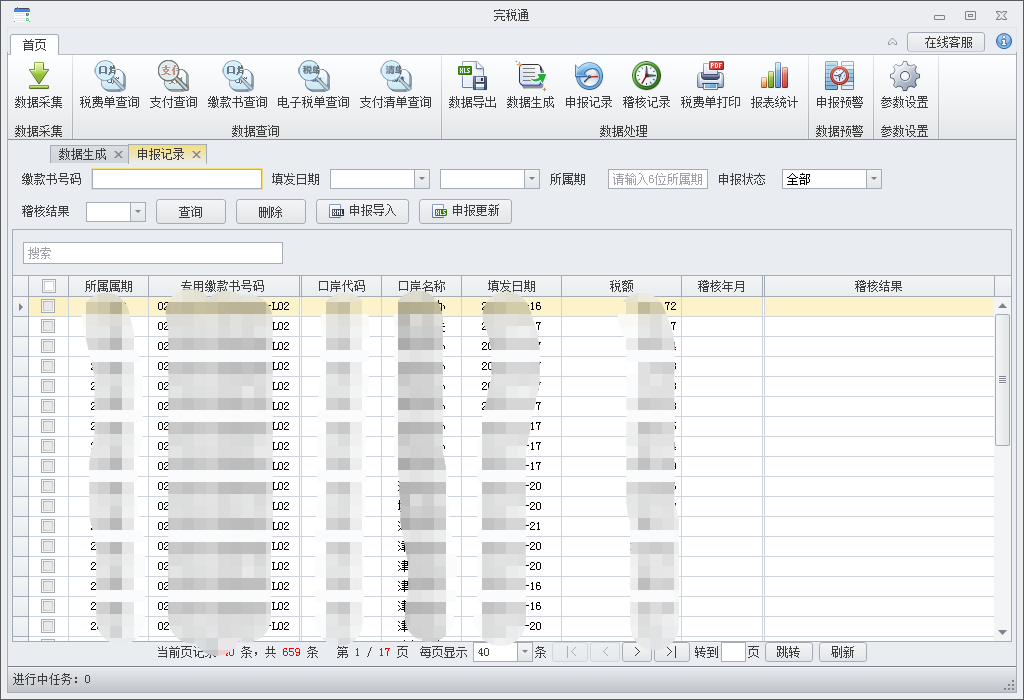
Task: Click the 申报更新 update button
Action: [465, 211]
